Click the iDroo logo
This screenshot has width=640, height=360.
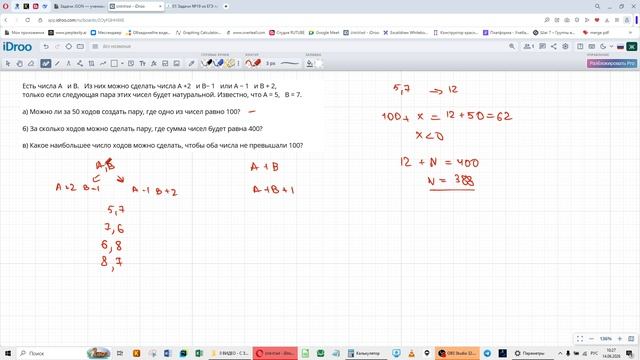tap(17, 47)
